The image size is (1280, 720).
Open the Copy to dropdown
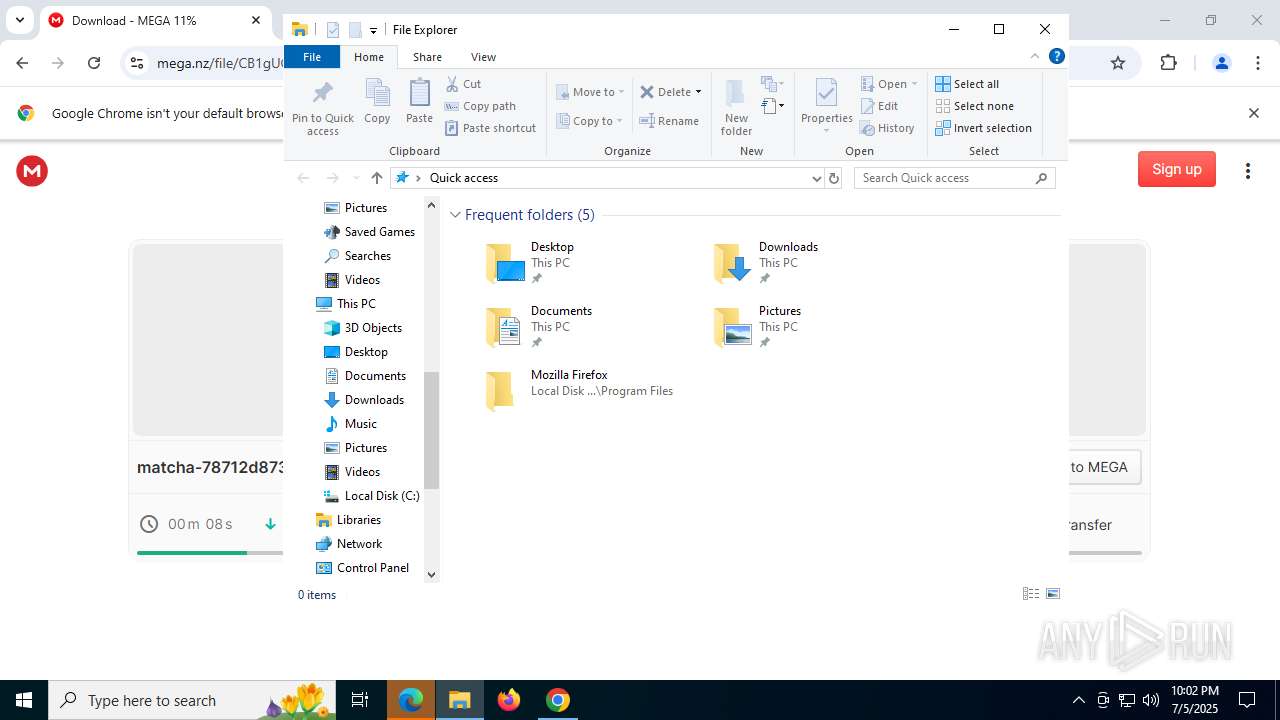(x=590, y=121)
